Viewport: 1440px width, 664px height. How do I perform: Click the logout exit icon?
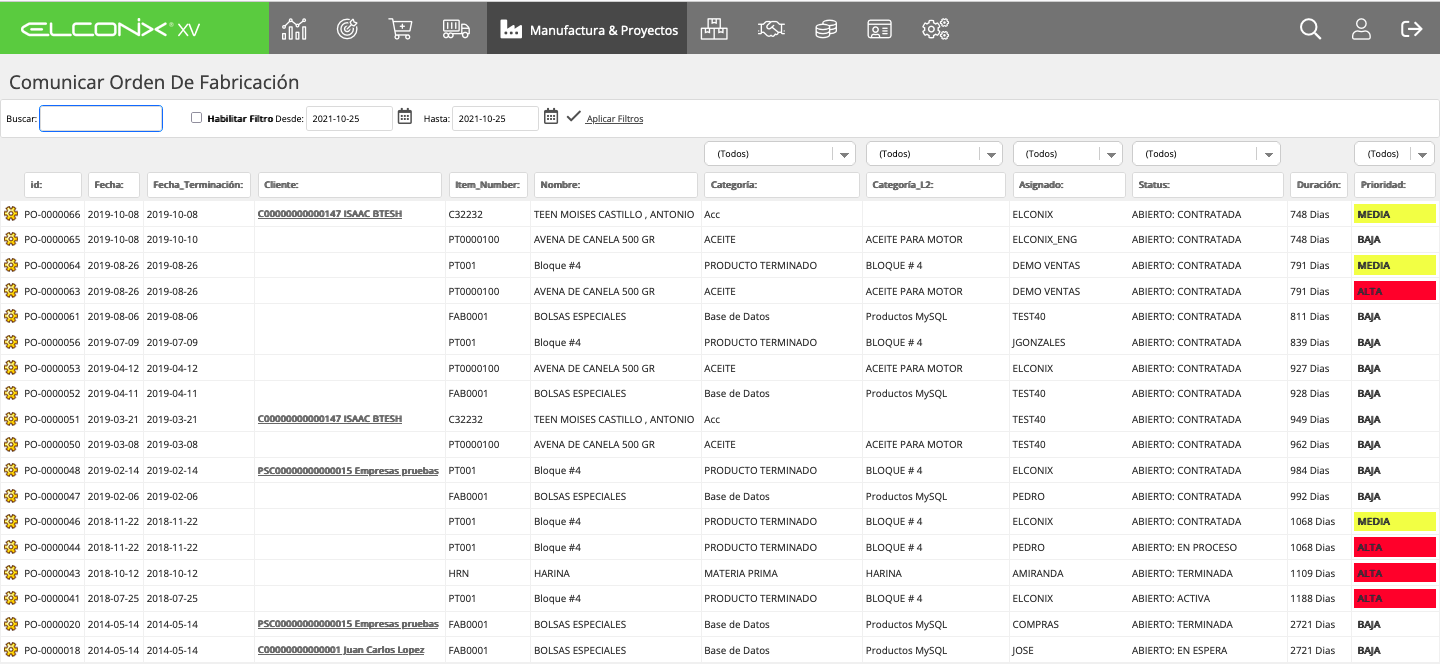(1412, 29)
